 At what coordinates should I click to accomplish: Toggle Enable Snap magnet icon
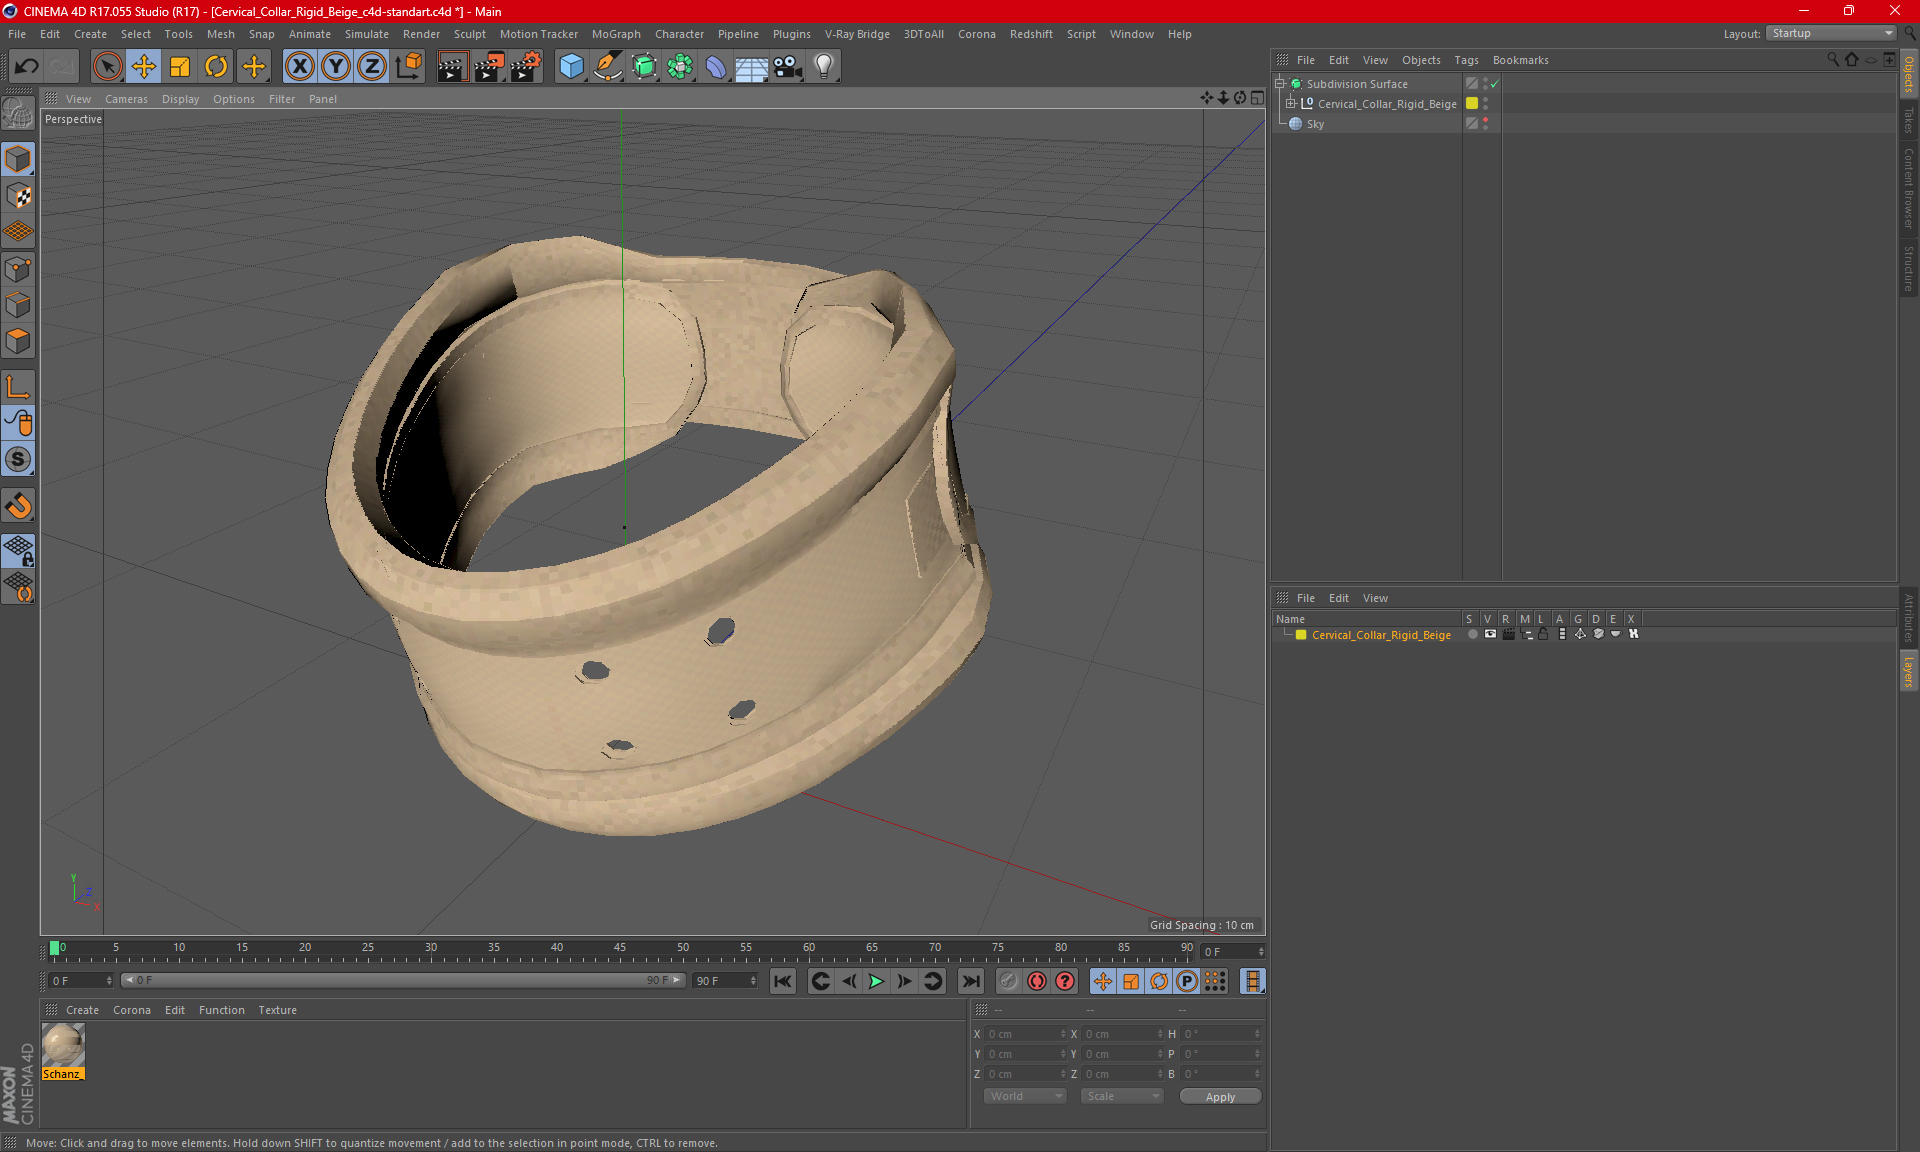pos(18,506)
